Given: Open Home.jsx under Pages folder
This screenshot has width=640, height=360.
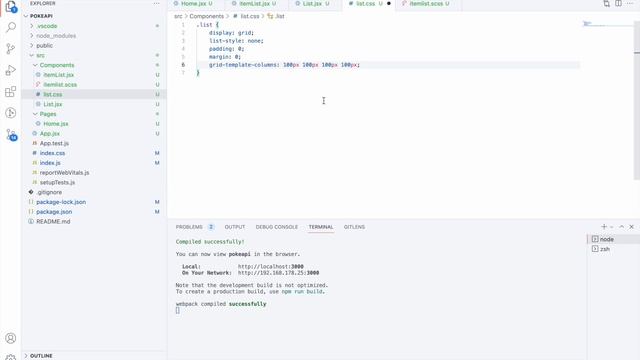Looking at the screenshot, I should 56,124.
